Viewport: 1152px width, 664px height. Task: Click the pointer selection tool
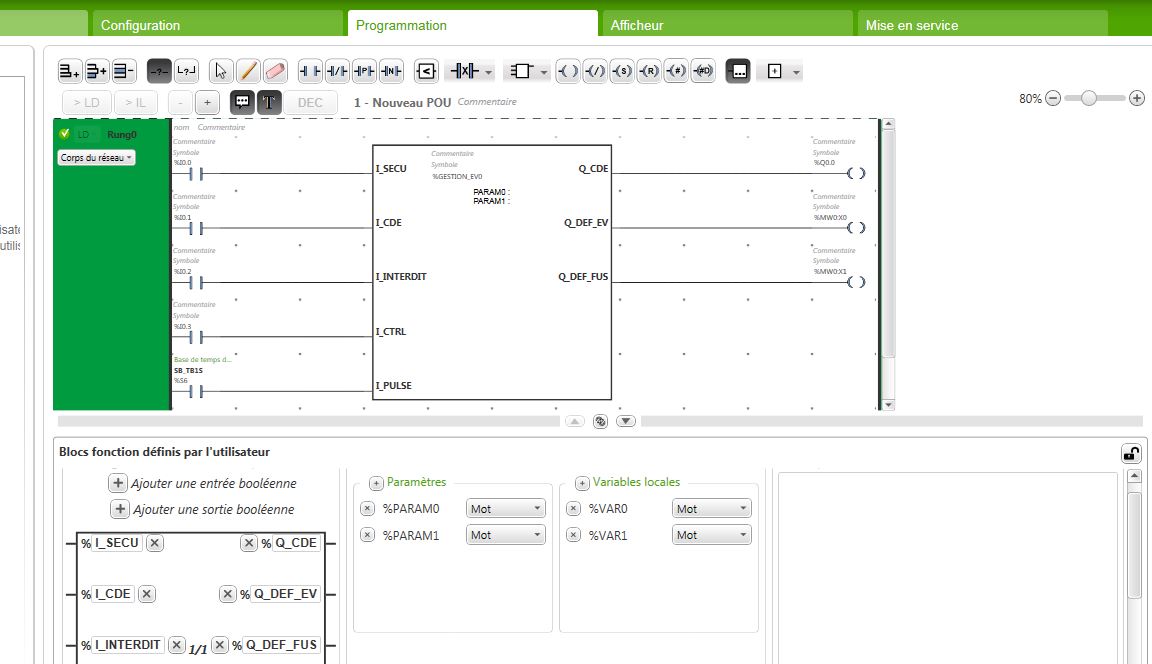coord(221,71)
